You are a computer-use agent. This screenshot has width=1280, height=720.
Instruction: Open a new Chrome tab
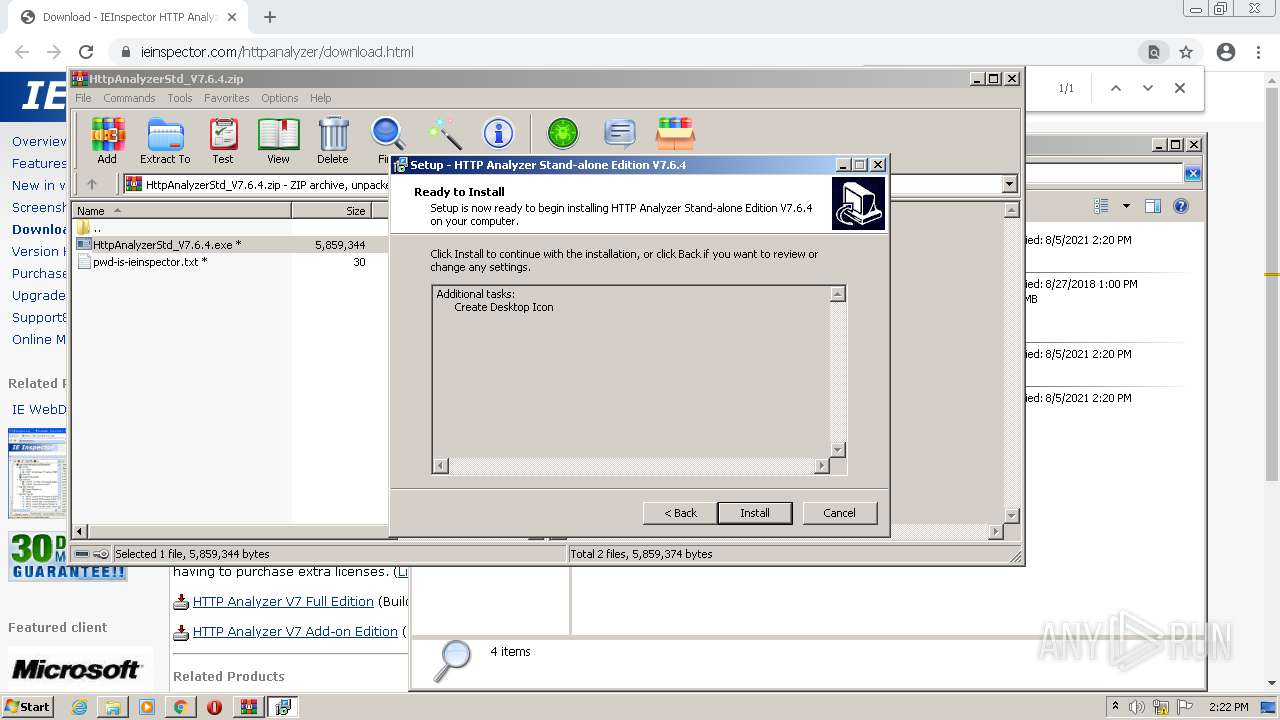tap(270, 17)
